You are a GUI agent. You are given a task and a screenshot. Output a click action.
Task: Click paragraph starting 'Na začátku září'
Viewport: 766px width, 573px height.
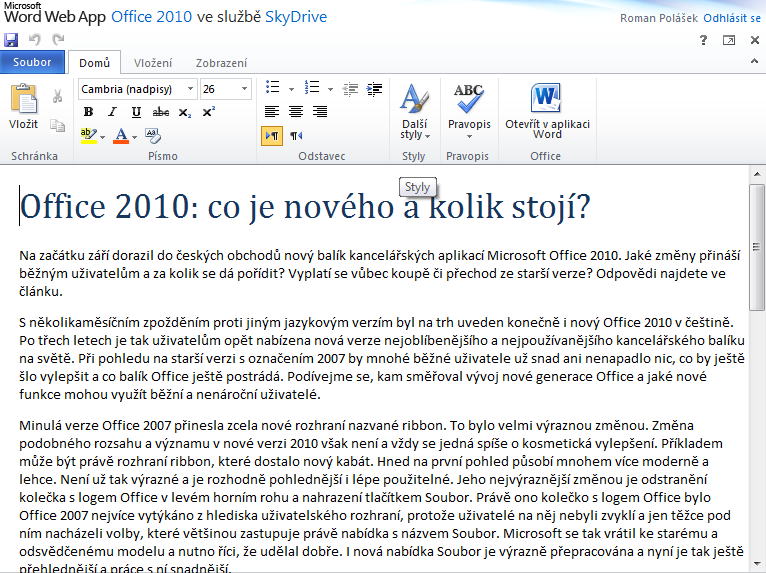coord(380,274)
